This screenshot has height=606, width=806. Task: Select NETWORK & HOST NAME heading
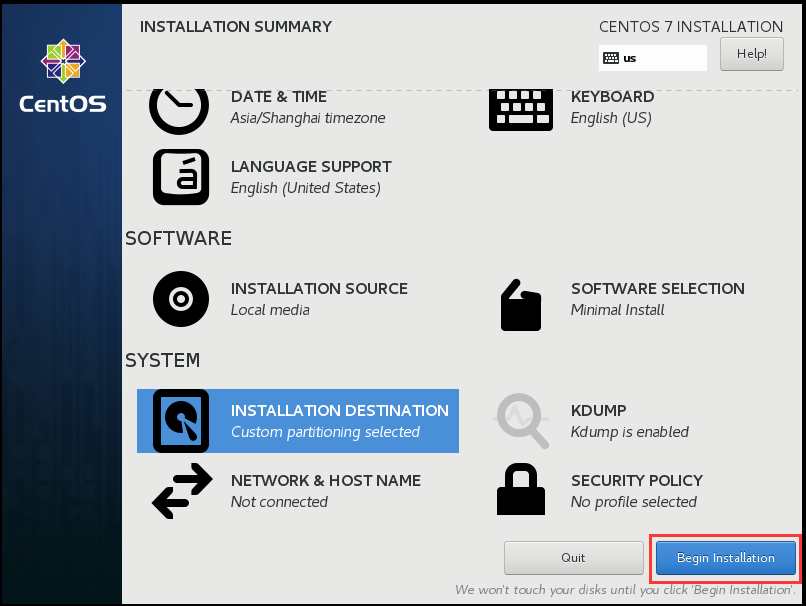click(326, 481)
